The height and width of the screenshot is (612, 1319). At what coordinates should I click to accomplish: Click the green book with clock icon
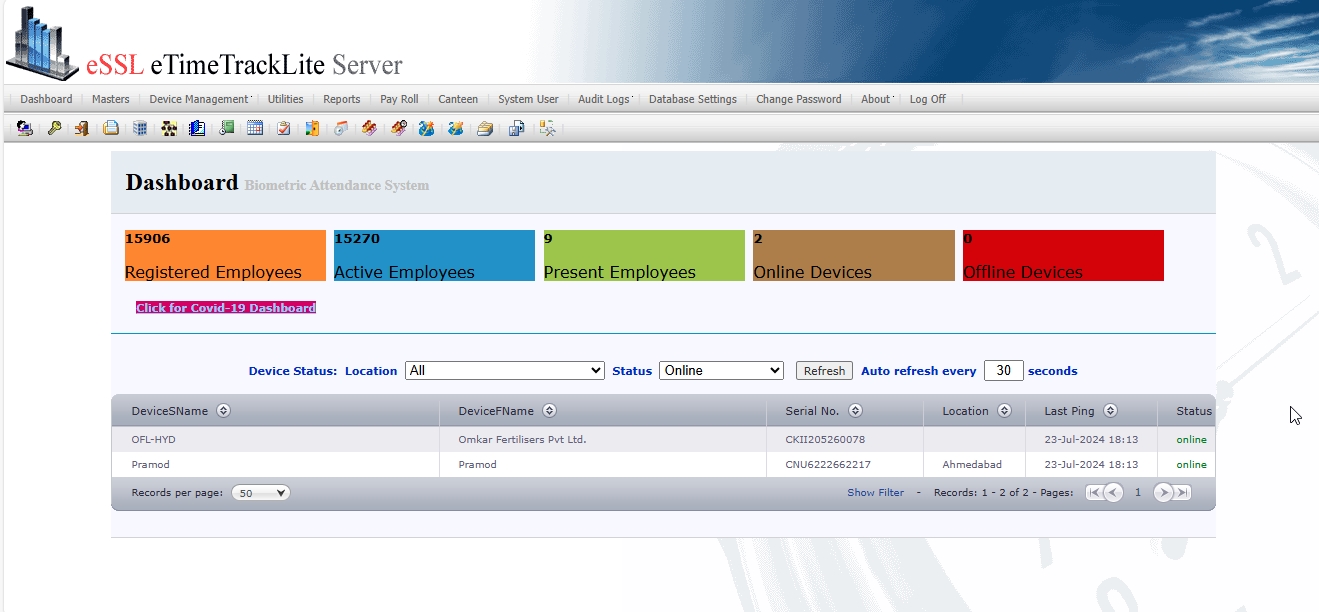[227, 128]
